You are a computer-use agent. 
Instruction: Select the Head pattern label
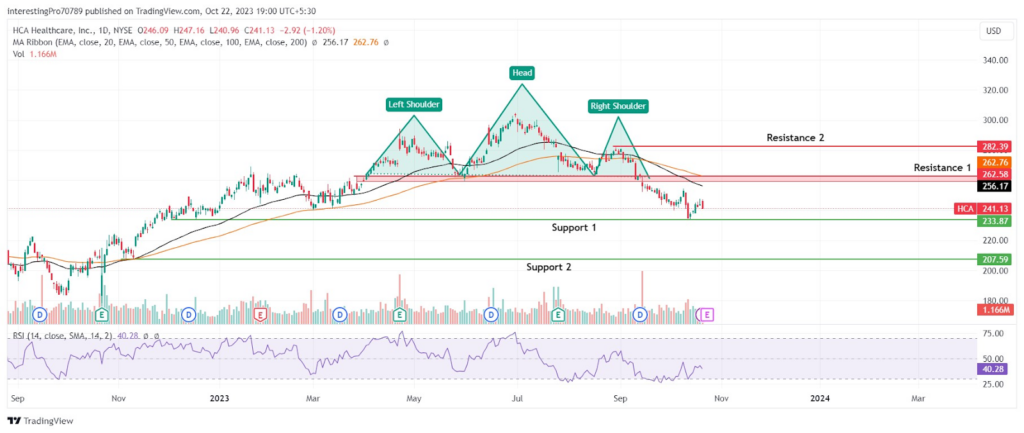(x=523, y=74)
